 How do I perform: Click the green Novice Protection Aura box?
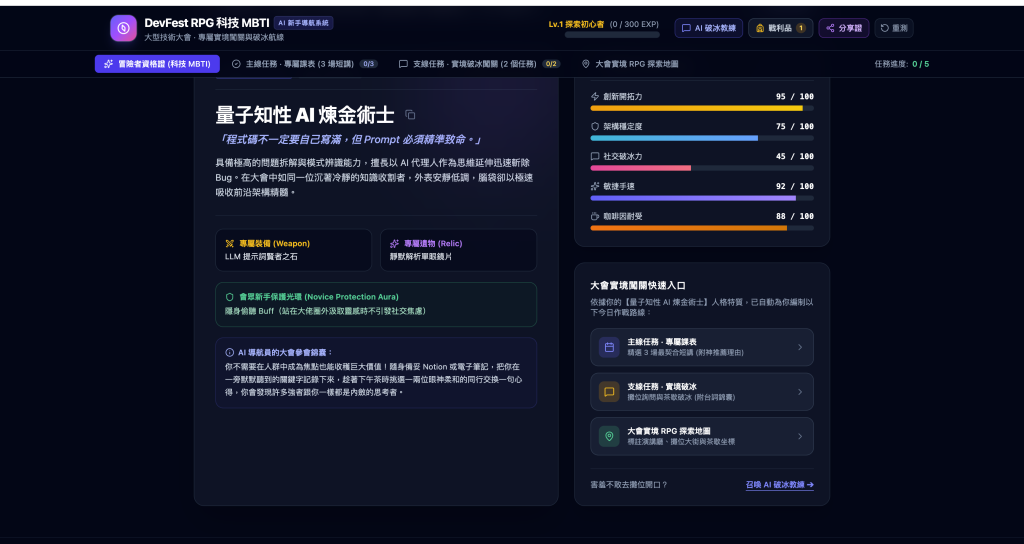[376, 304]
